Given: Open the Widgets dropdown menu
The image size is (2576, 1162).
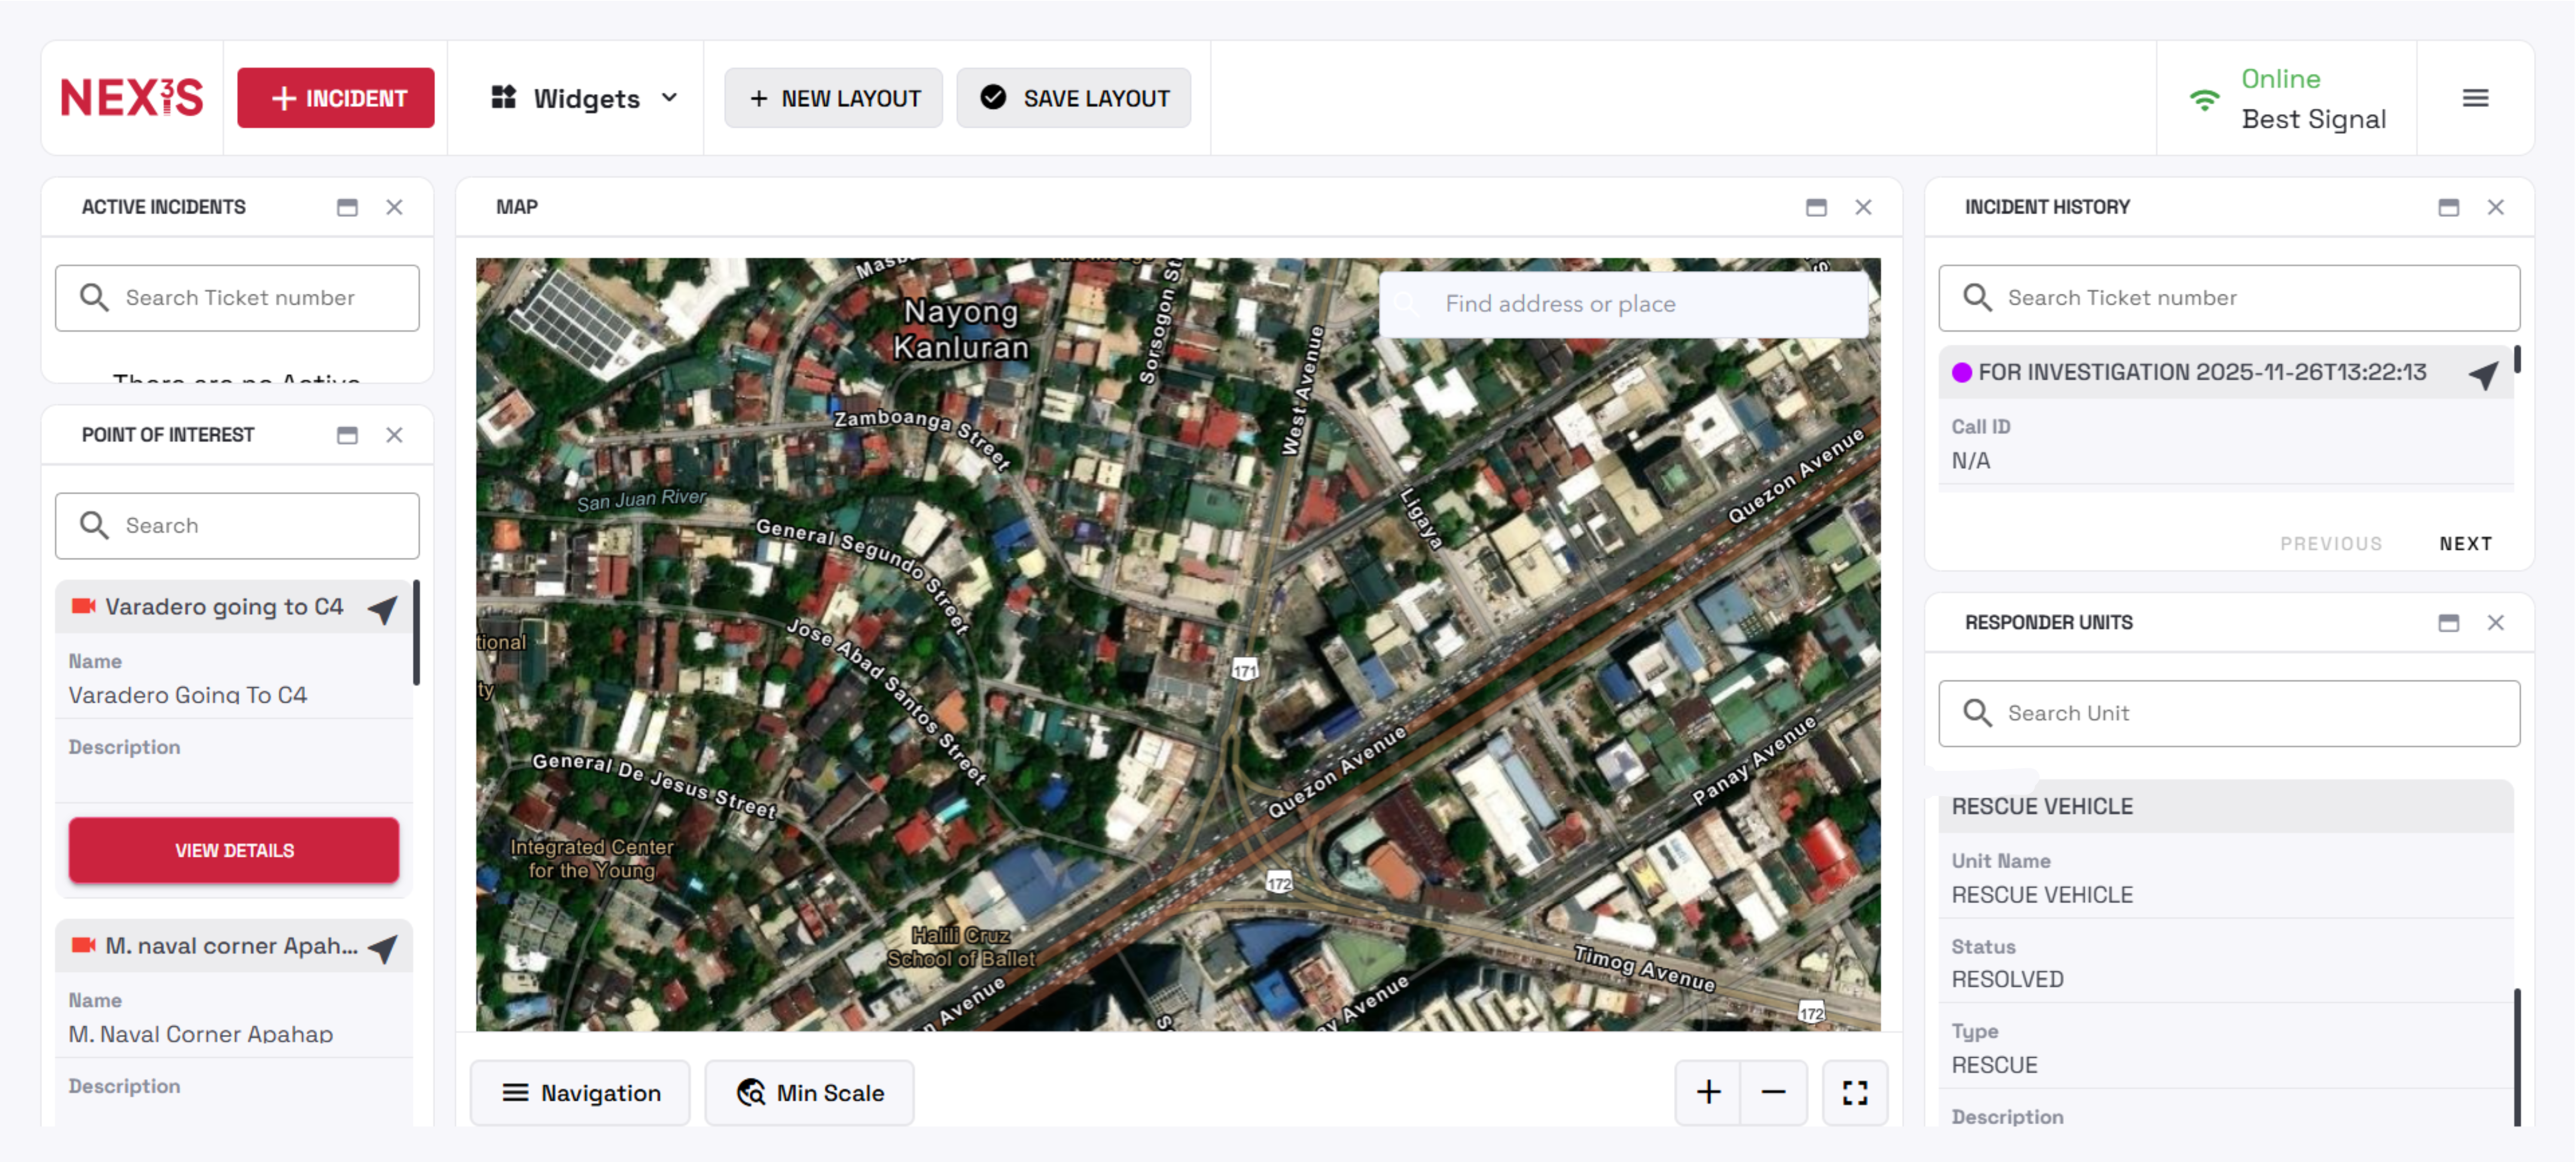Looking at the screenshot, I should coord(585,98).
